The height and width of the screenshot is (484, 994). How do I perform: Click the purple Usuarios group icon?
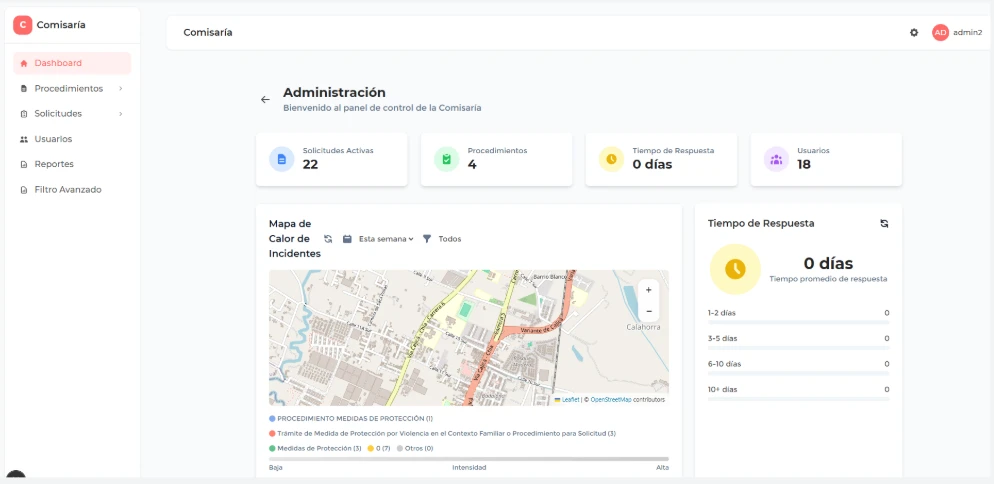pyautogui.click(x=776, y=159)
